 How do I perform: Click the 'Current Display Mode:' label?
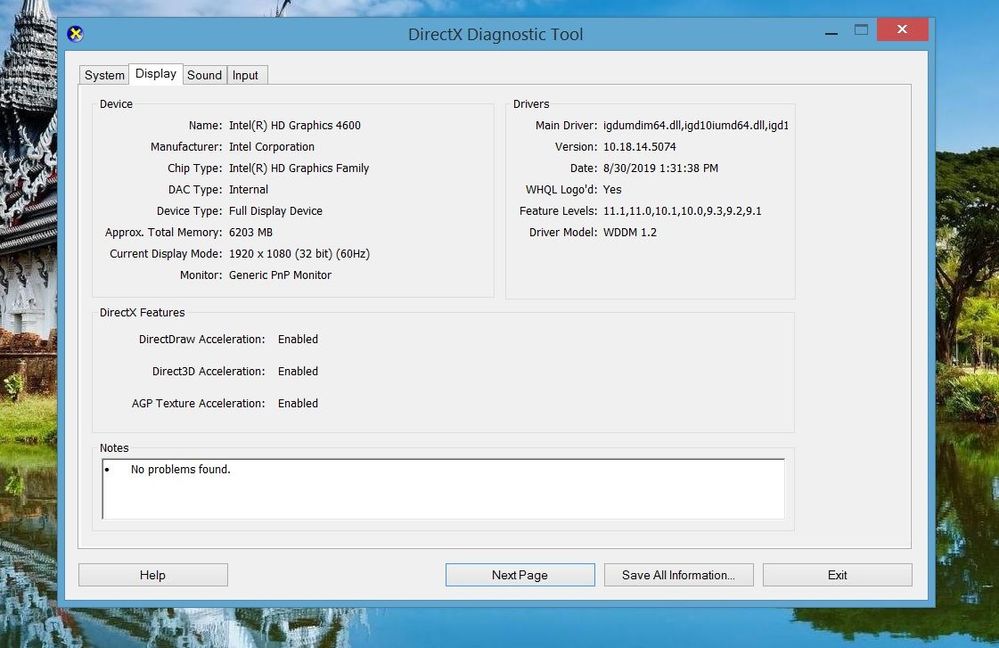point(166,254)
